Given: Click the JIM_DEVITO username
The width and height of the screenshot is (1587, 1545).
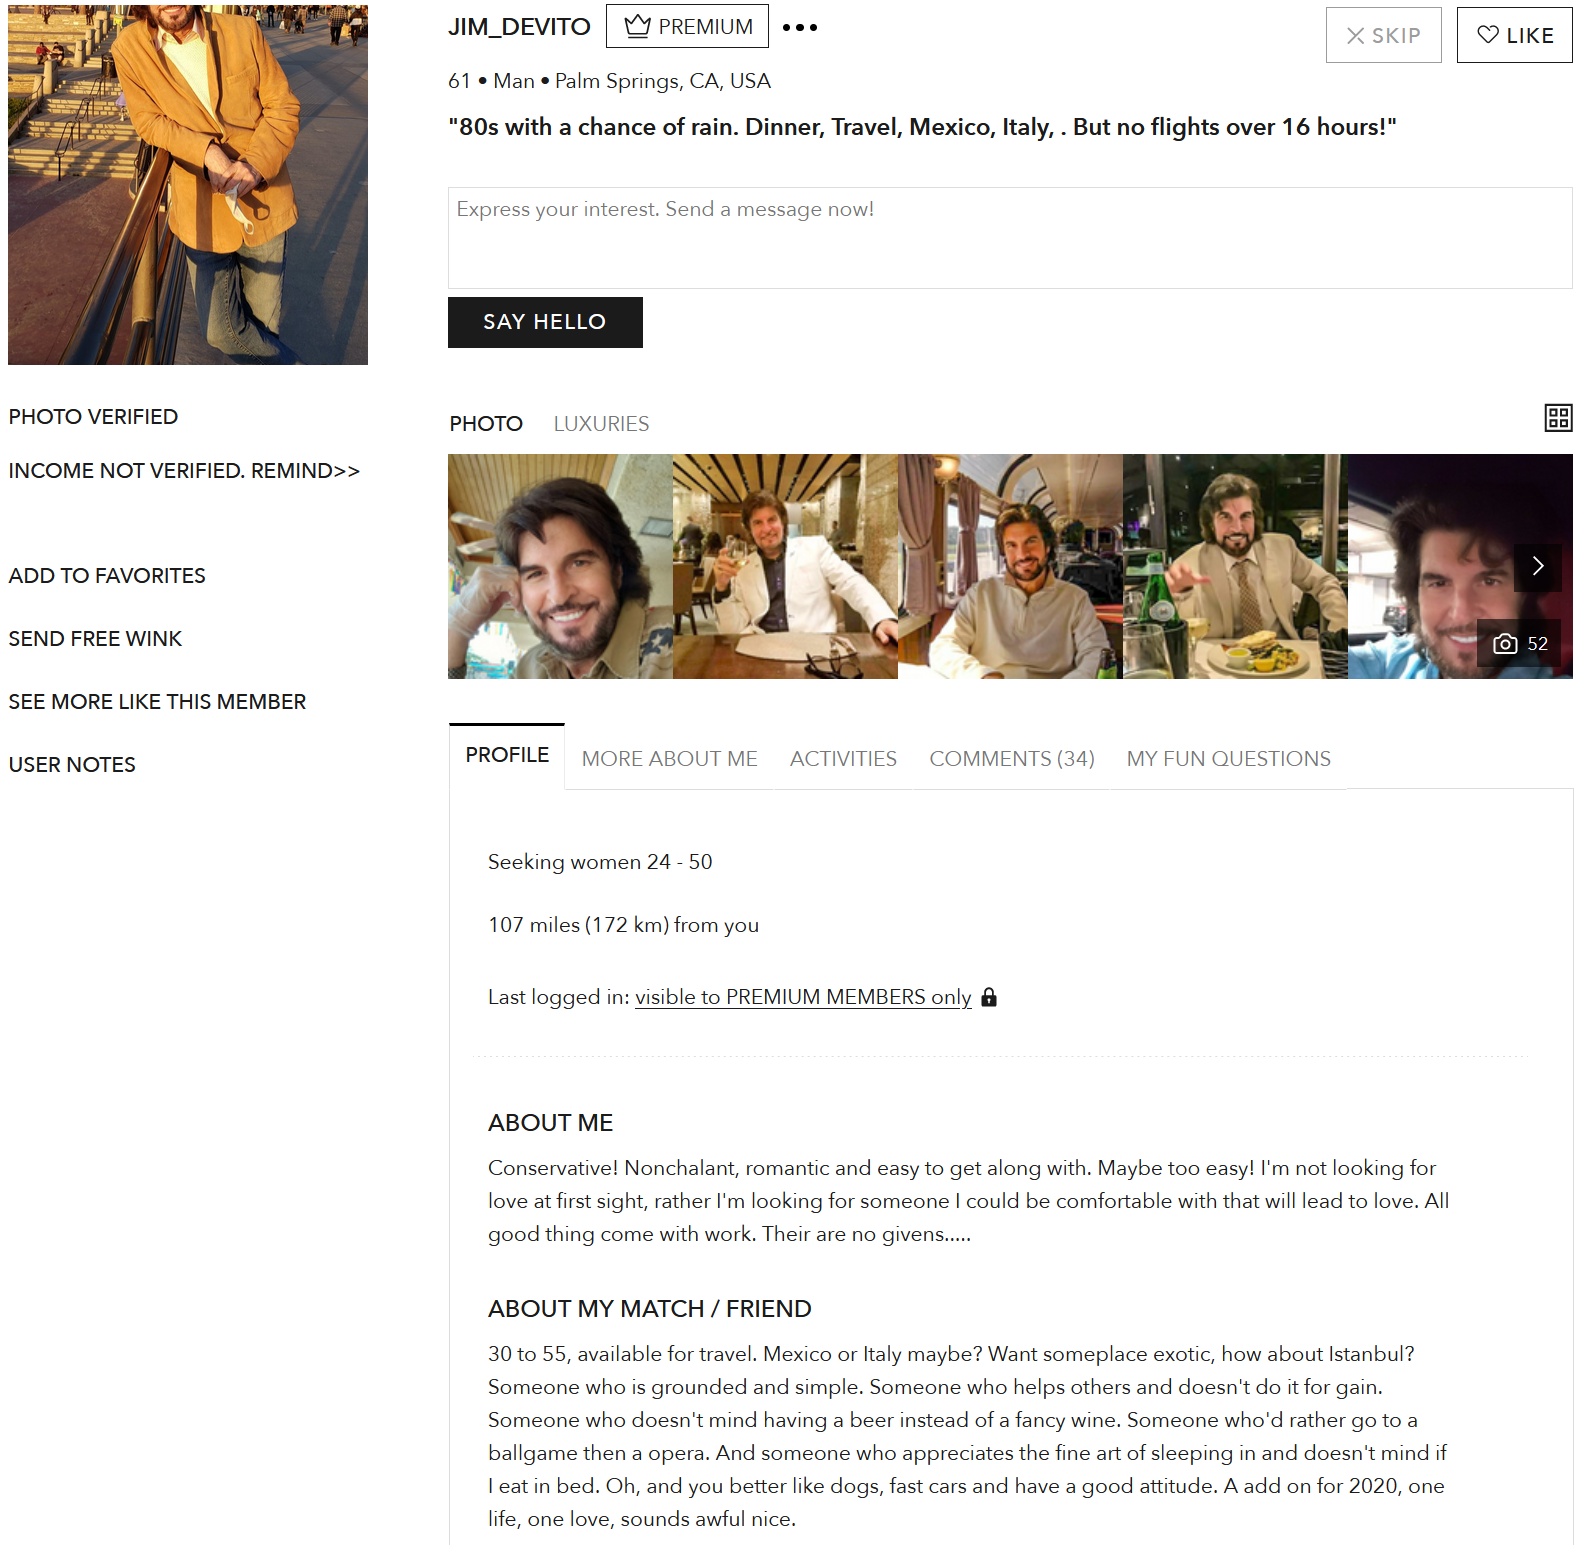Looking at the screenshot, I should [519, 27].
